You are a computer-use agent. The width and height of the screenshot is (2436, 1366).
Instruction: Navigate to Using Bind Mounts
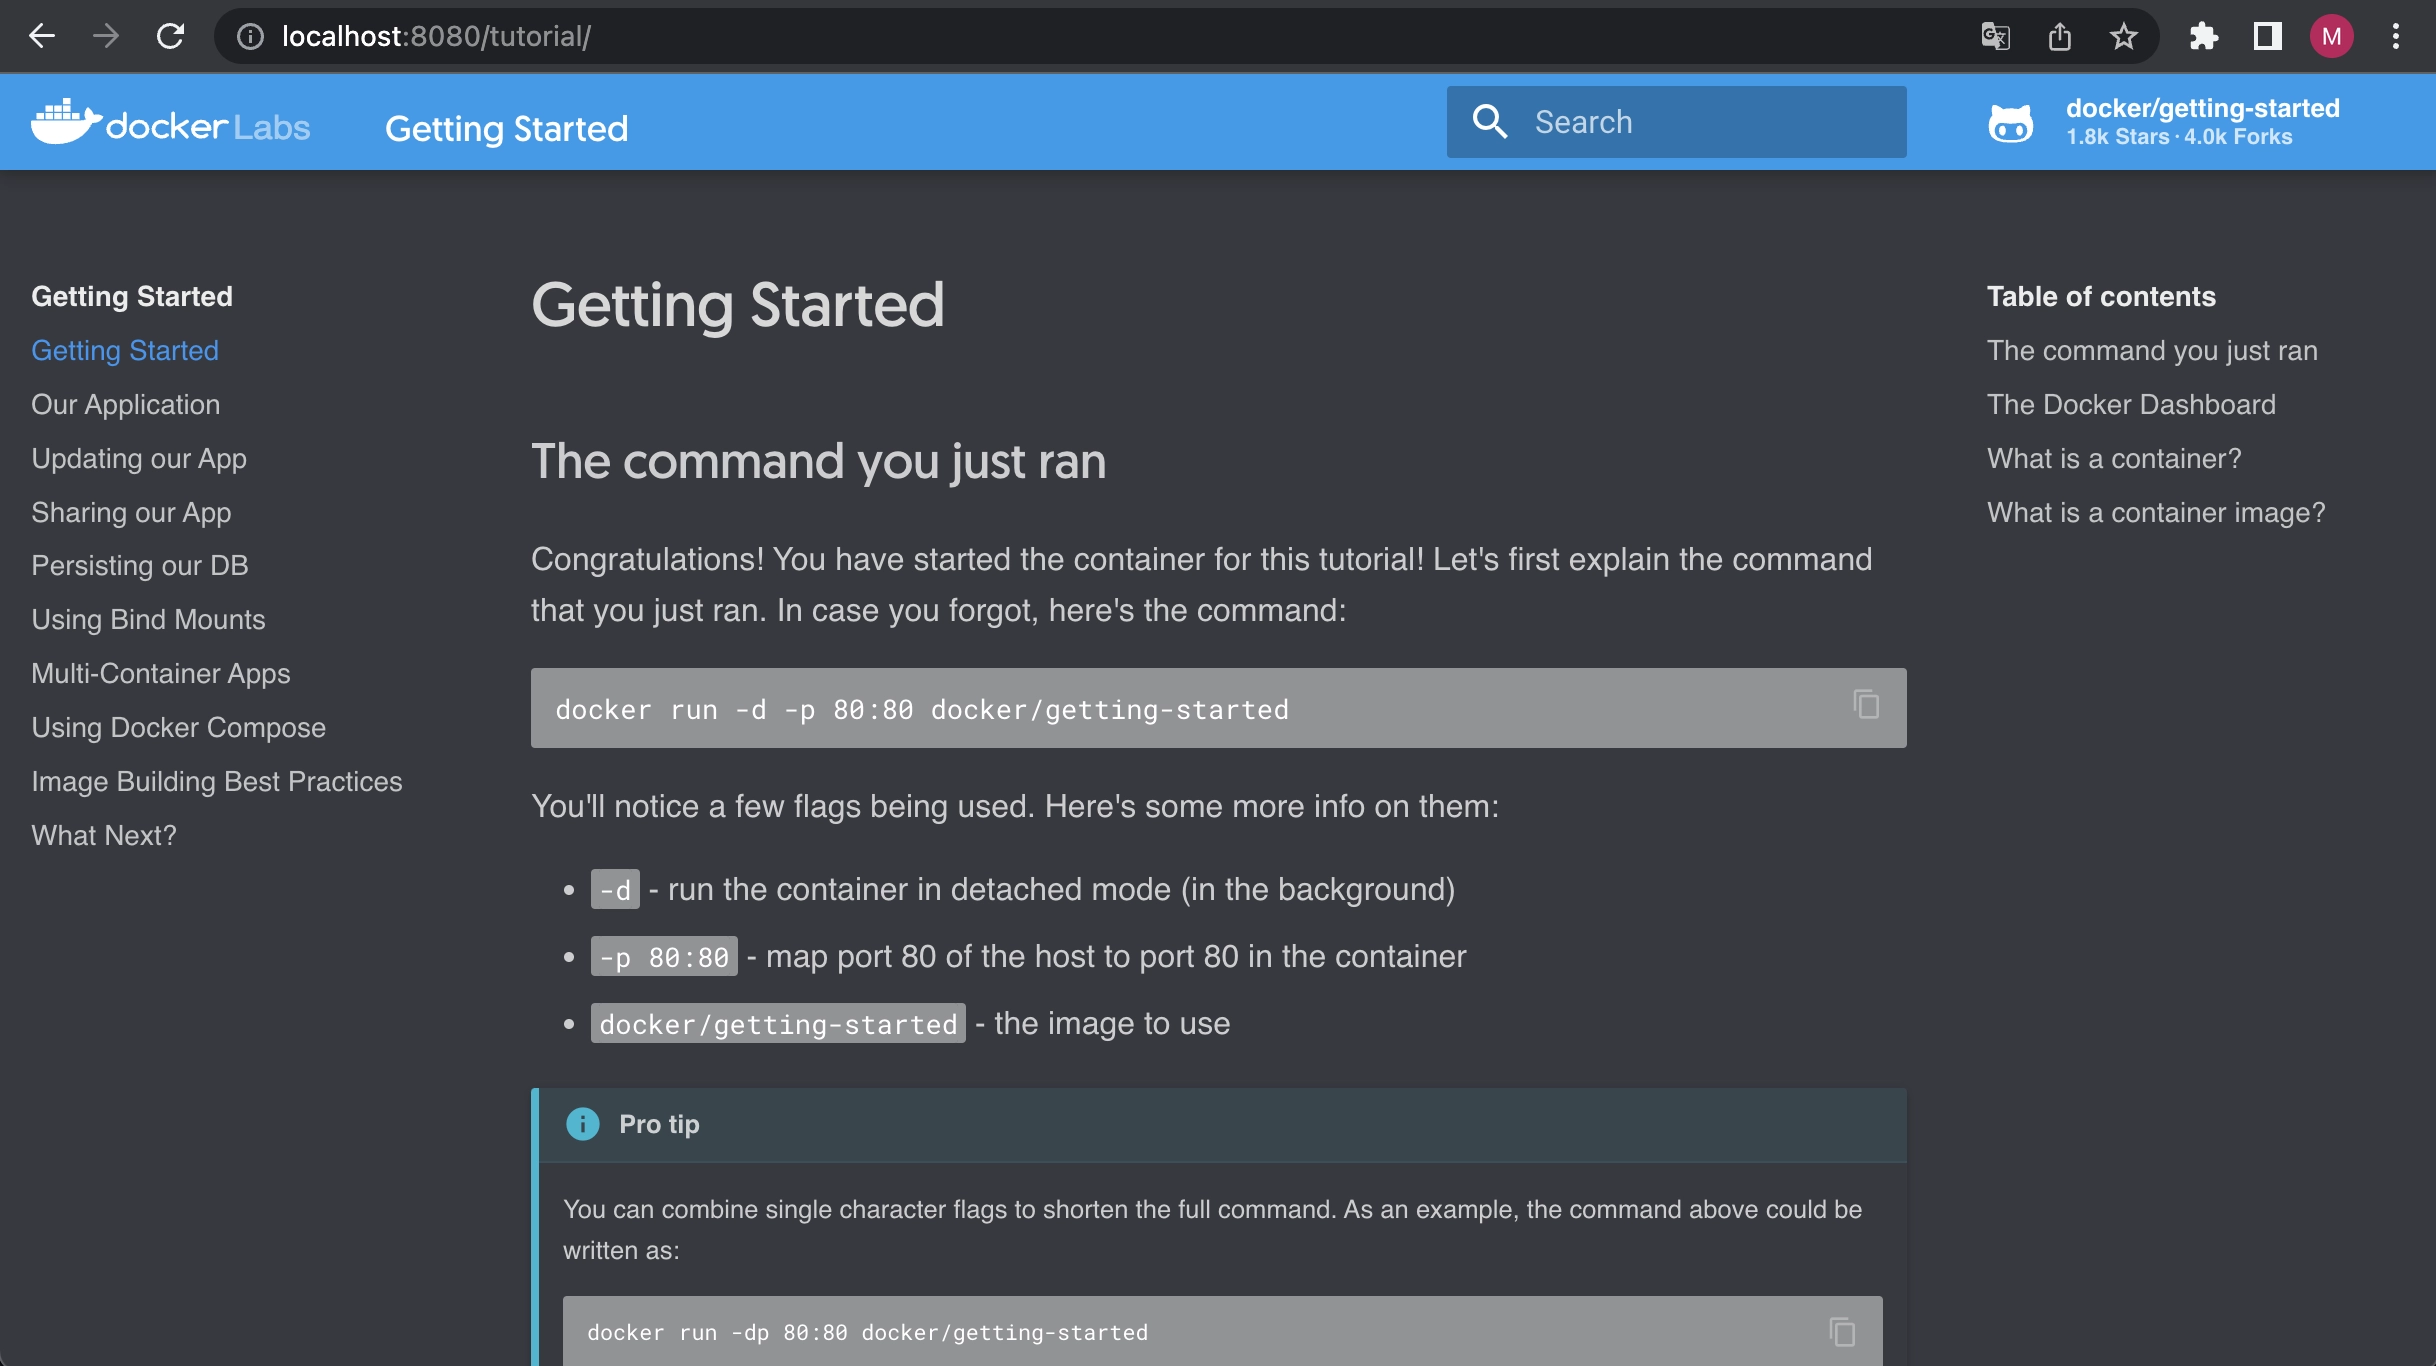click(x=148, y=620)
